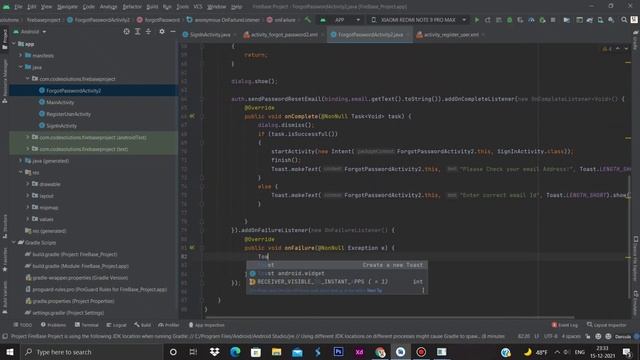Open the VCS menu

[x=198, y=7]
